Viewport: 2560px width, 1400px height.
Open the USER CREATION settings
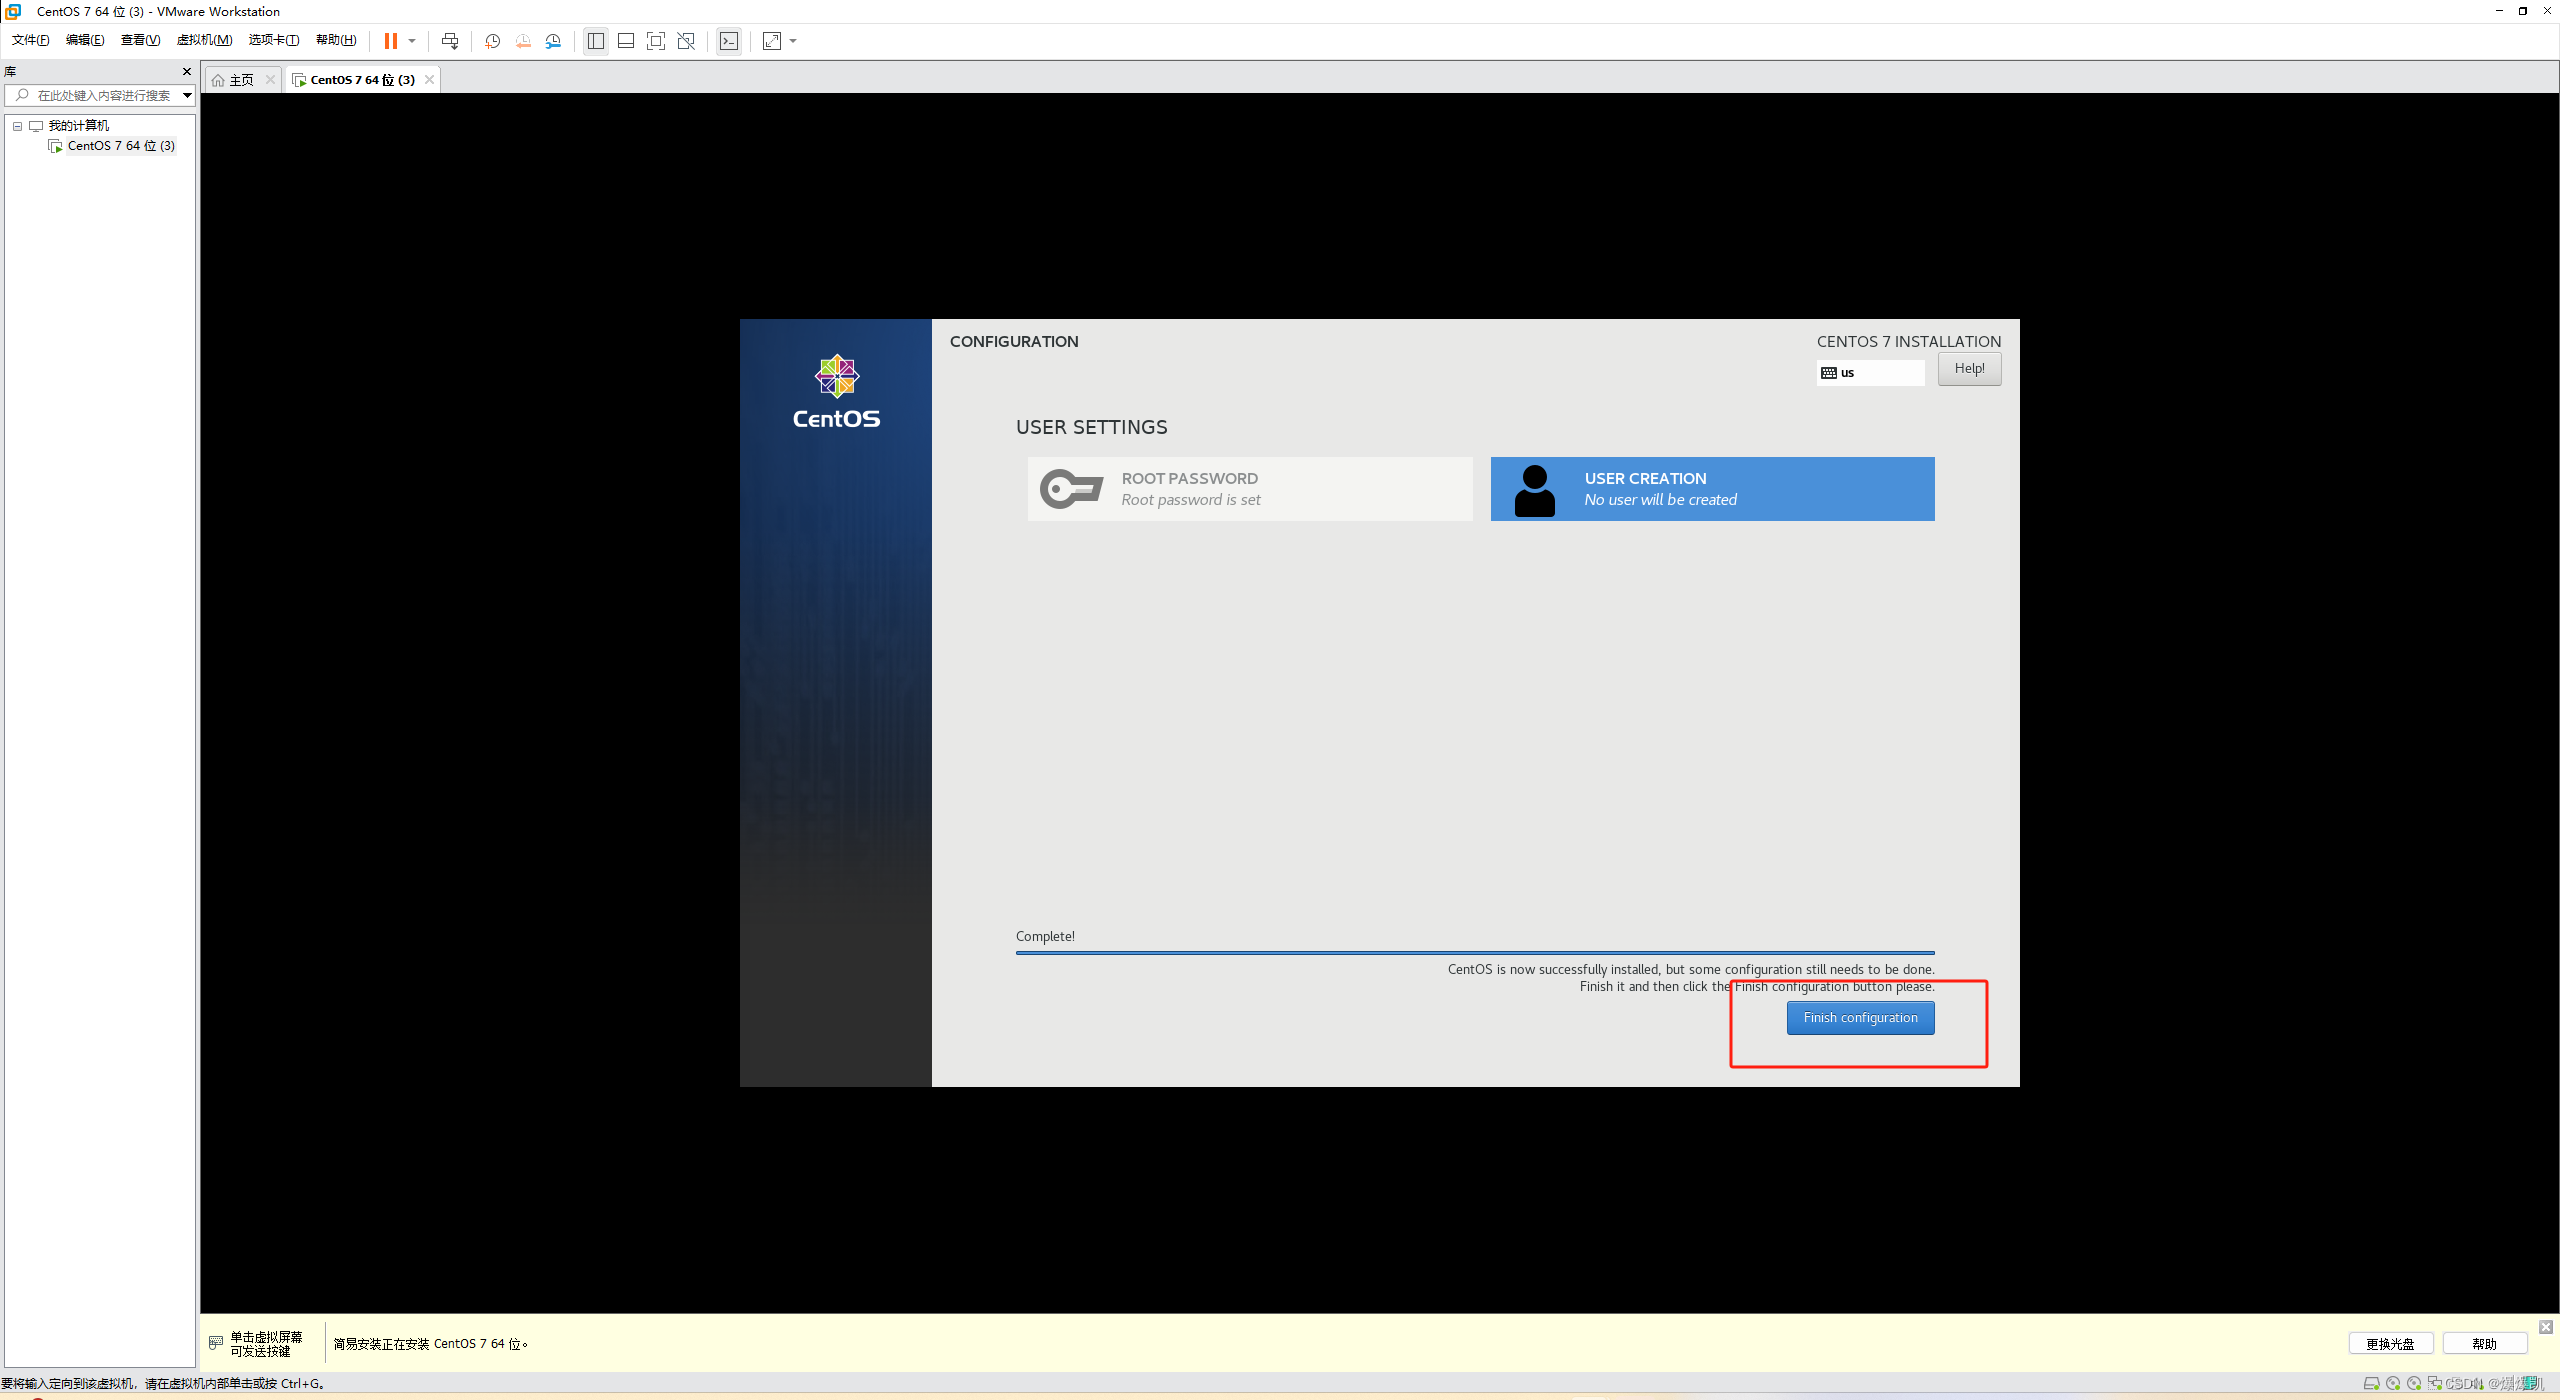(1712, 489)
